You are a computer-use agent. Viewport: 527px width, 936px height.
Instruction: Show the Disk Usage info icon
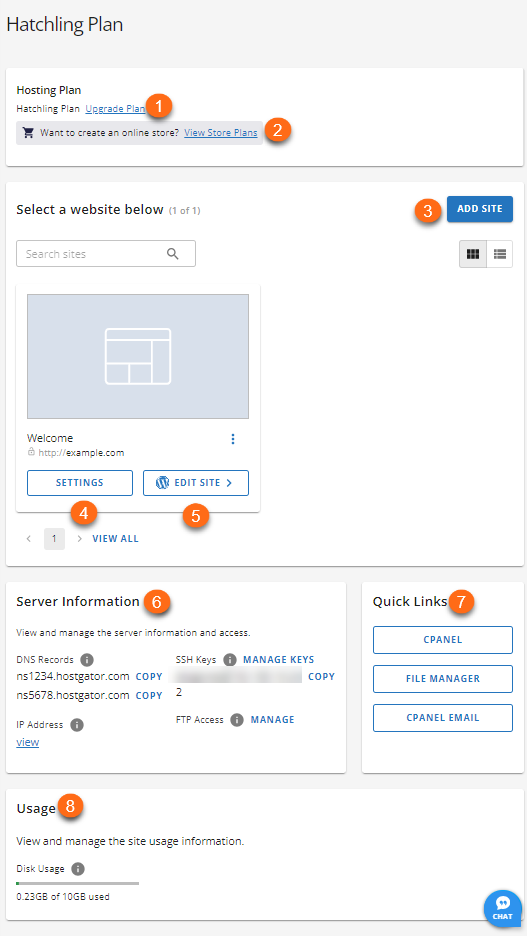tap(78, 869)
